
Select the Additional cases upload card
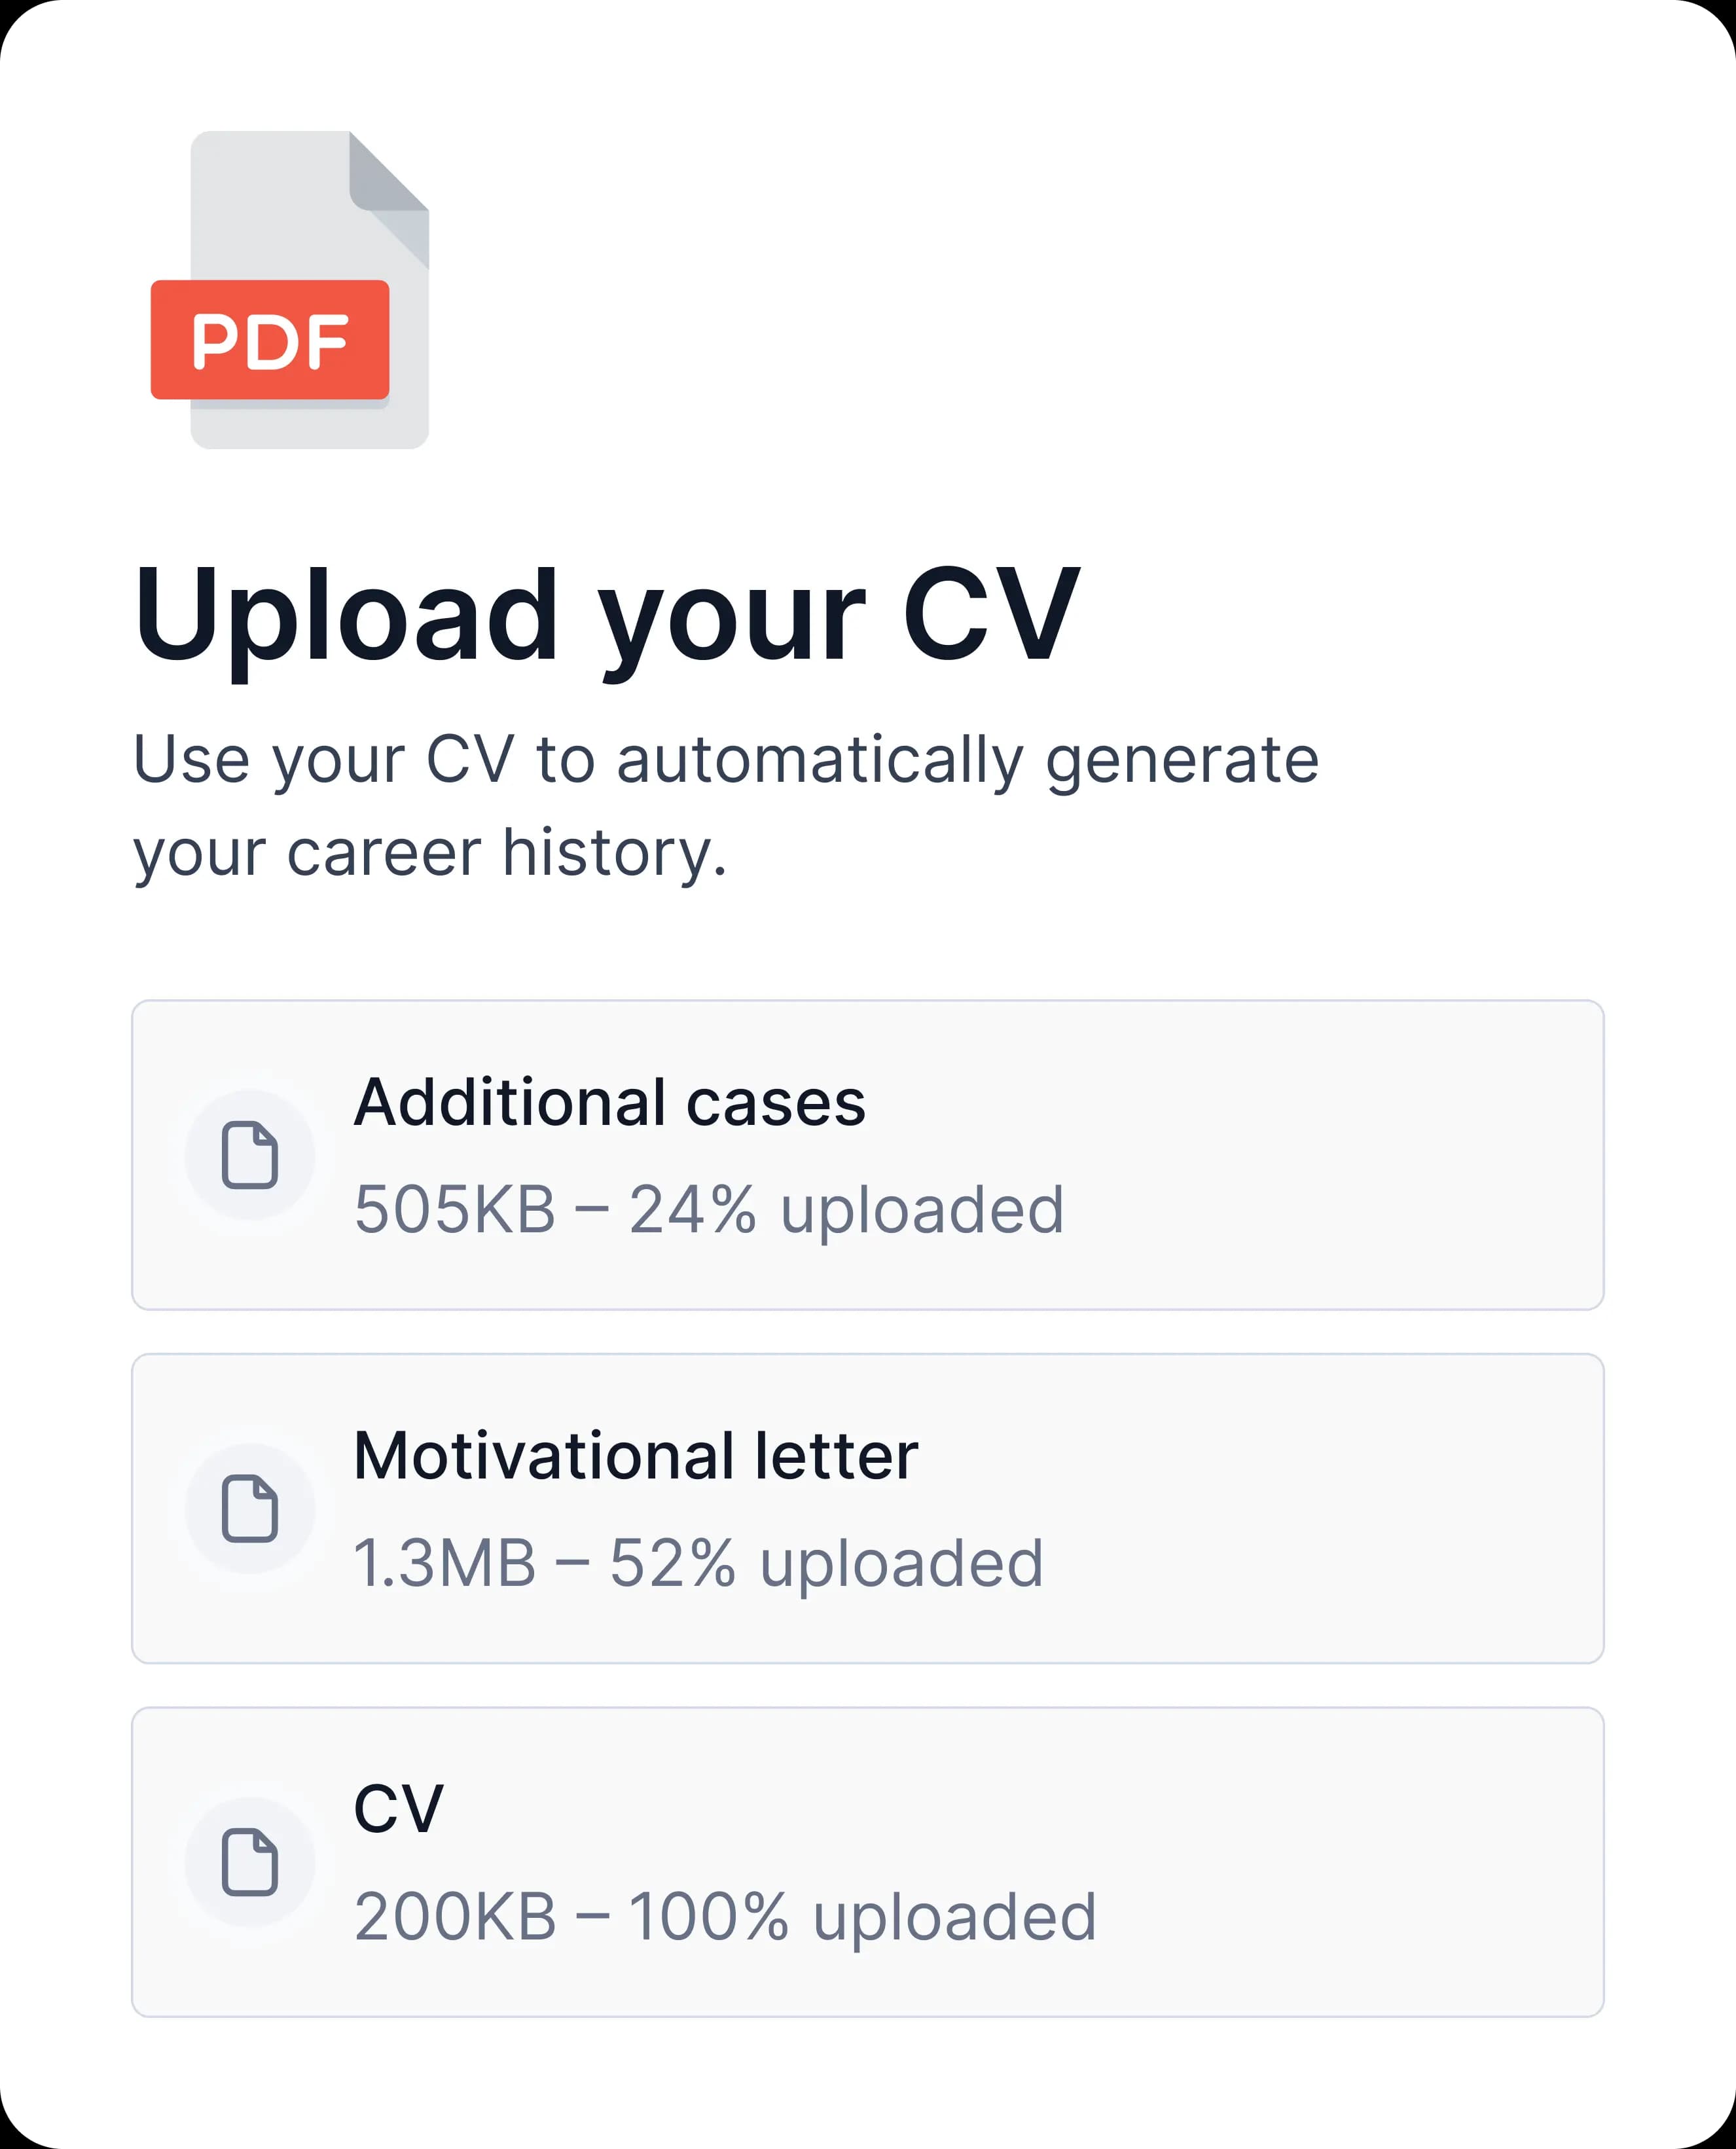(x=868, y=1155)
